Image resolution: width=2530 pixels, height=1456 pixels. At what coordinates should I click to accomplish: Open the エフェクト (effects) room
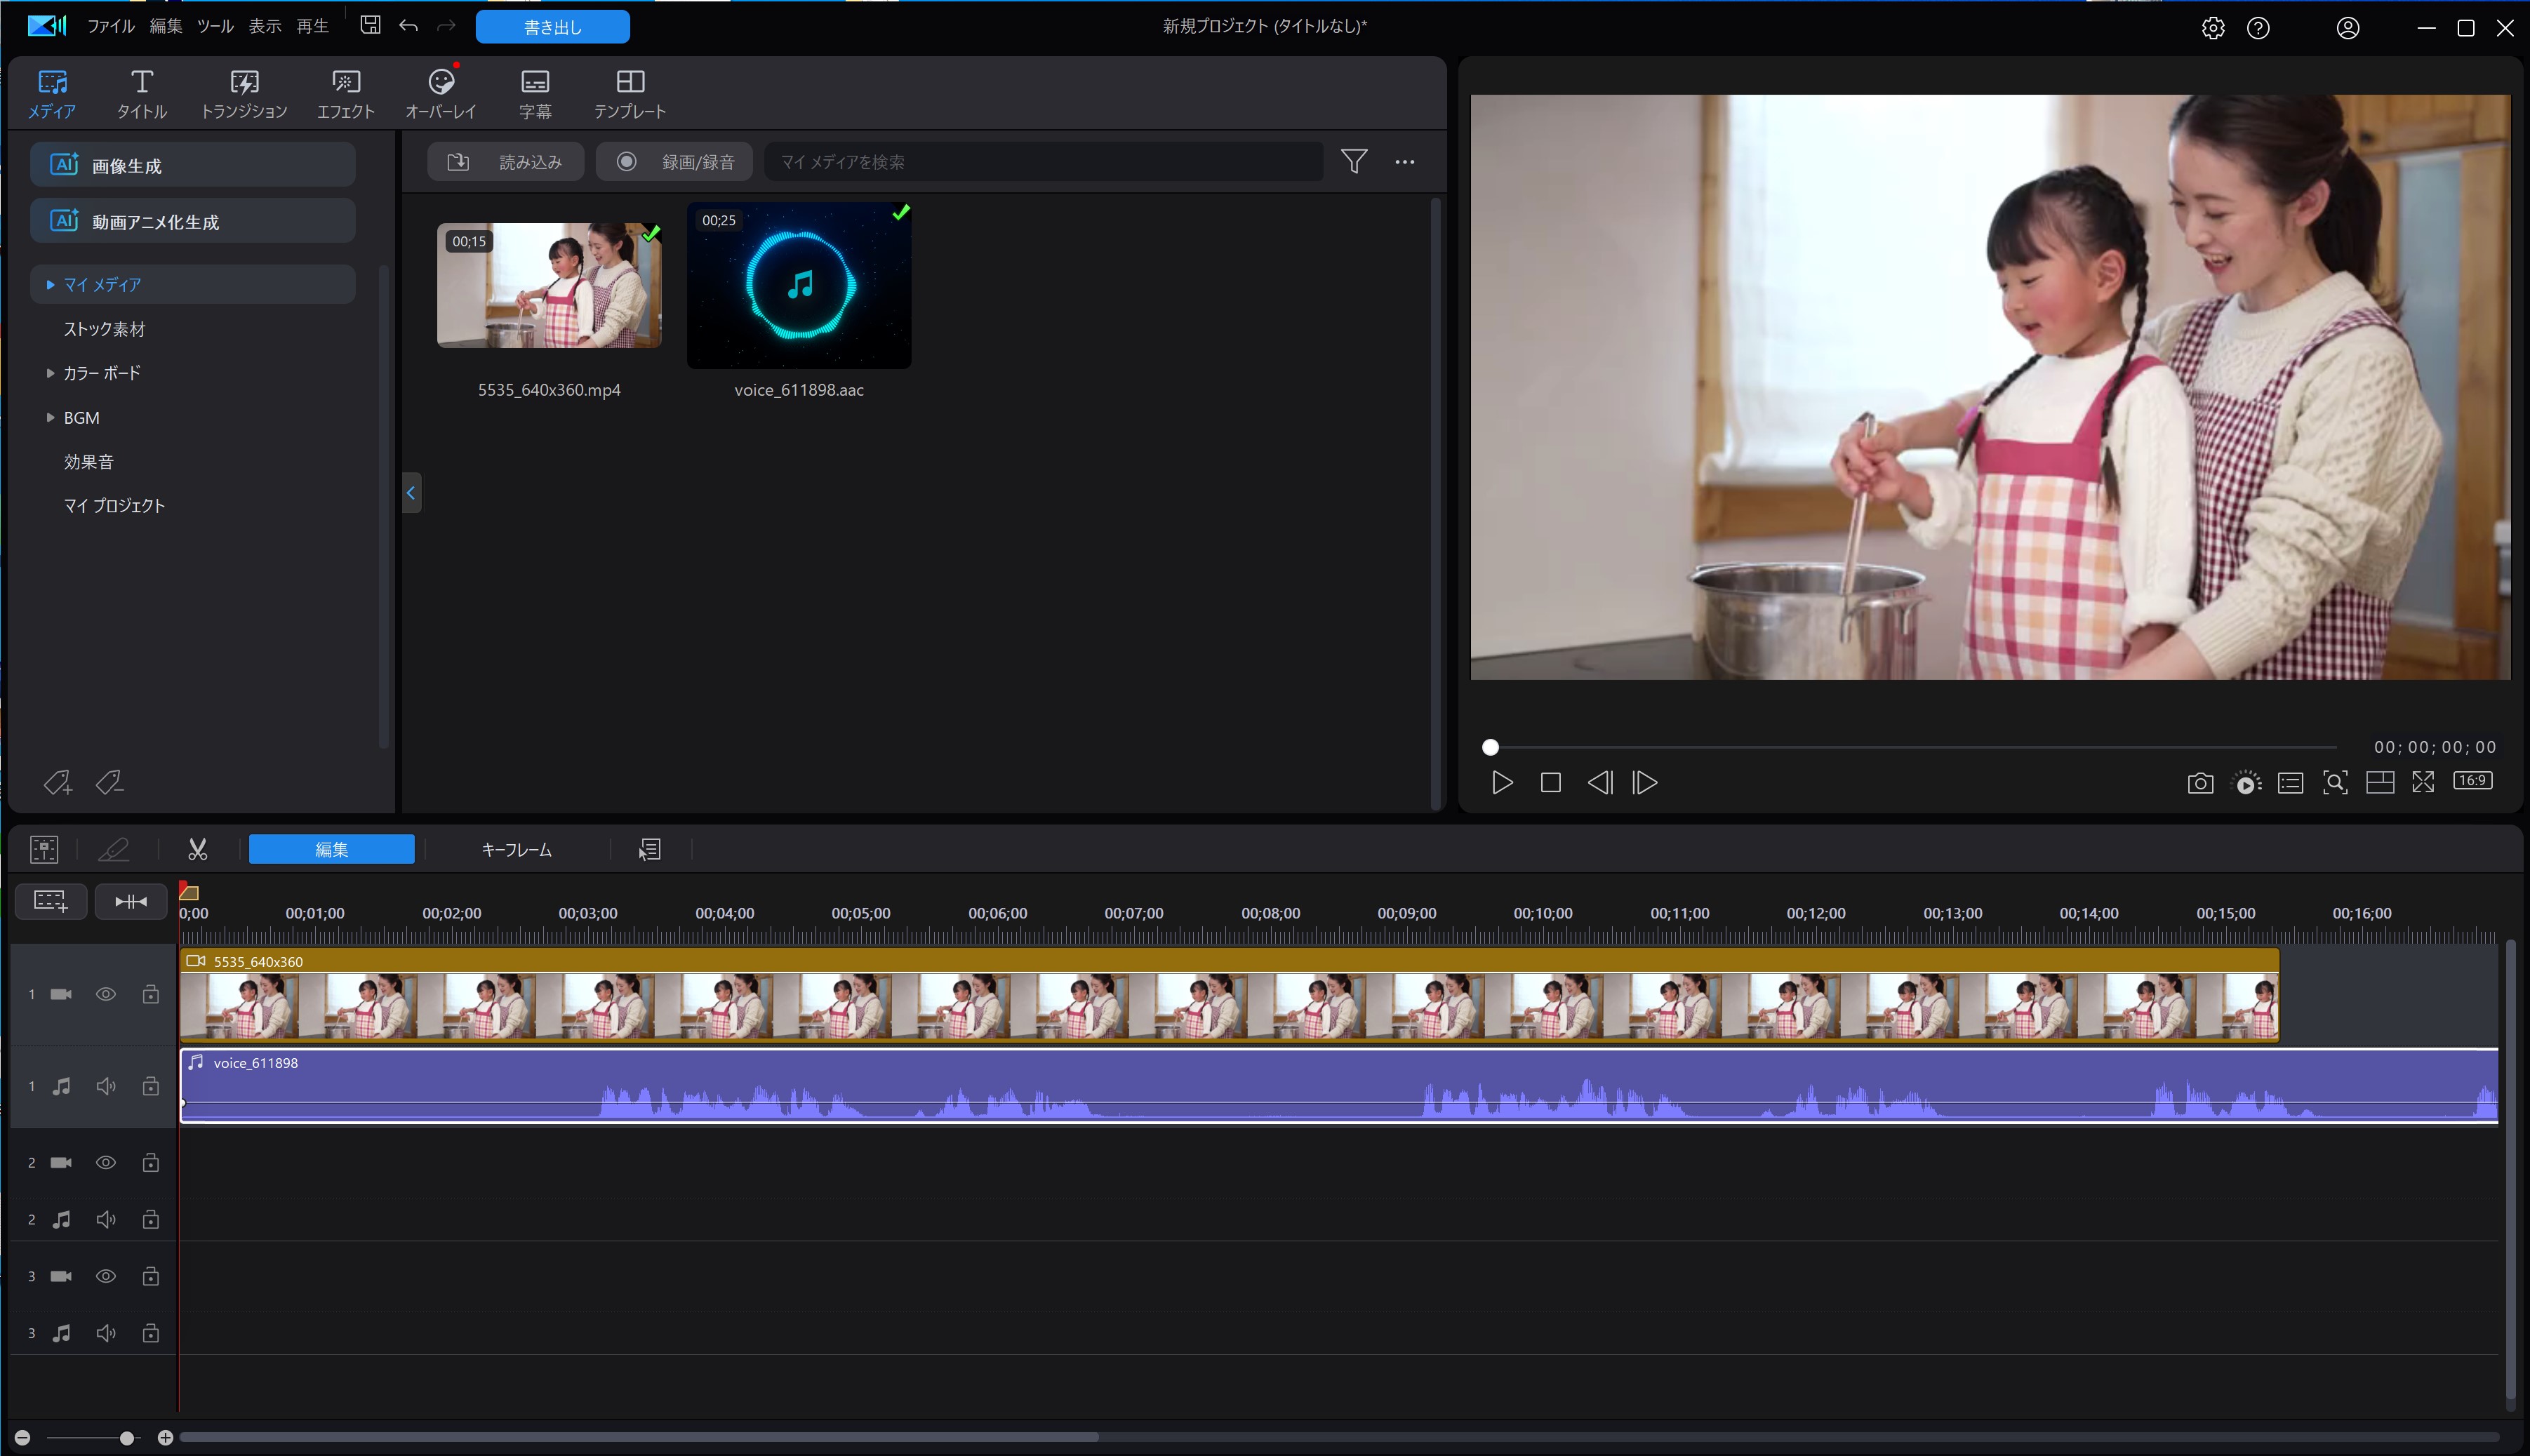[x=345, y=93]
